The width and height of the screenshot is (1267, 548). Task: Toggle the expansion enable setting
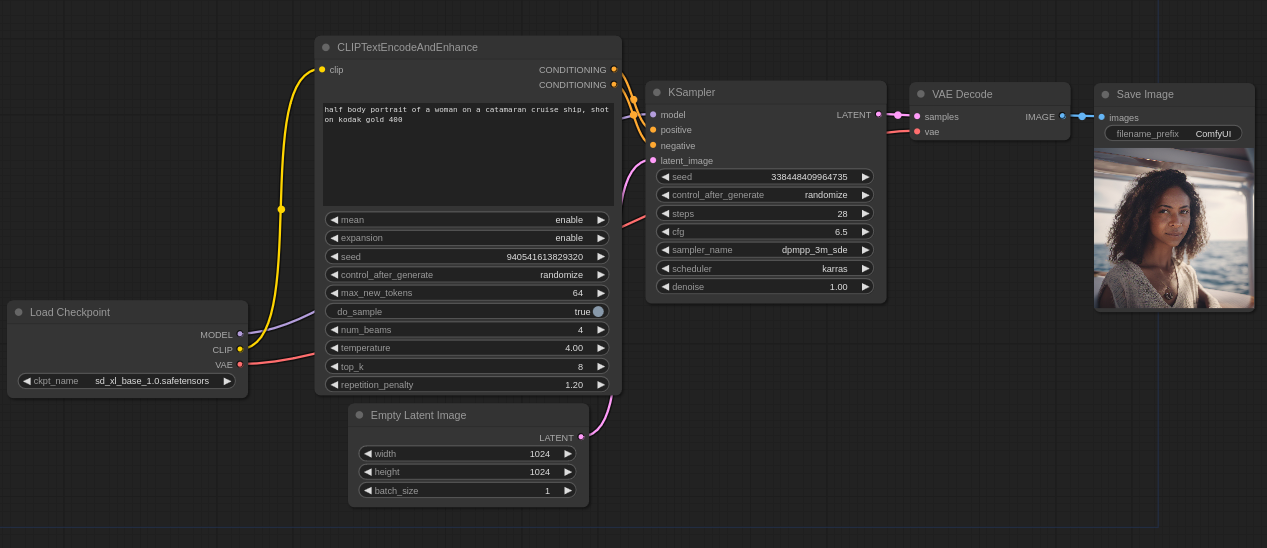tap(467, 238)
